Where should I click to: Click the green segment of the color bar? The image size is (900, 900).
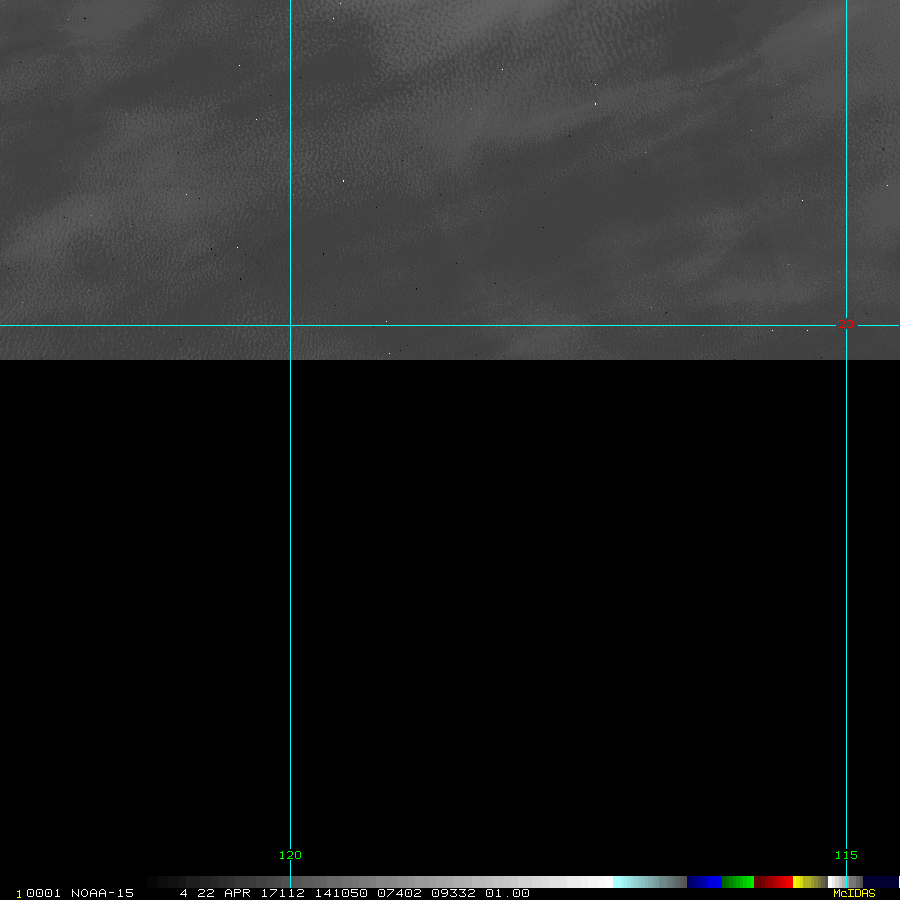[x=738, y=882]
